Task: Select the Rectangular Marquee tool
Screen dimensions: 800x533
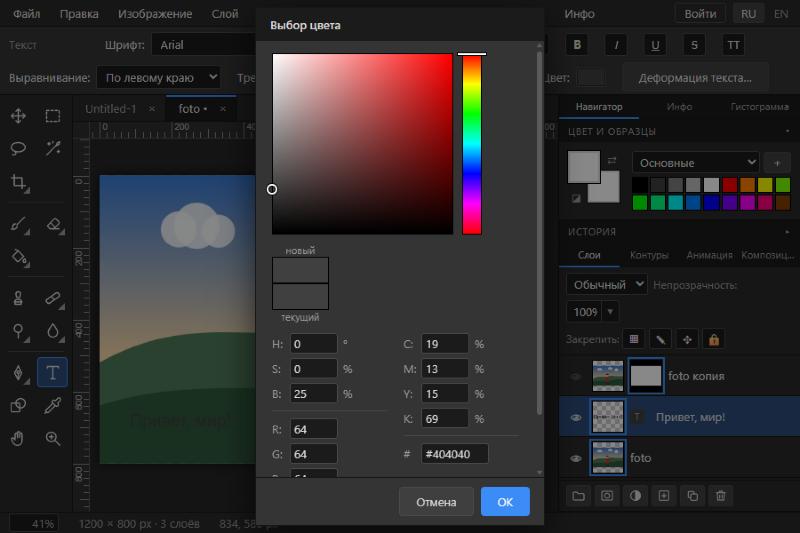Action: coord(53,116)
